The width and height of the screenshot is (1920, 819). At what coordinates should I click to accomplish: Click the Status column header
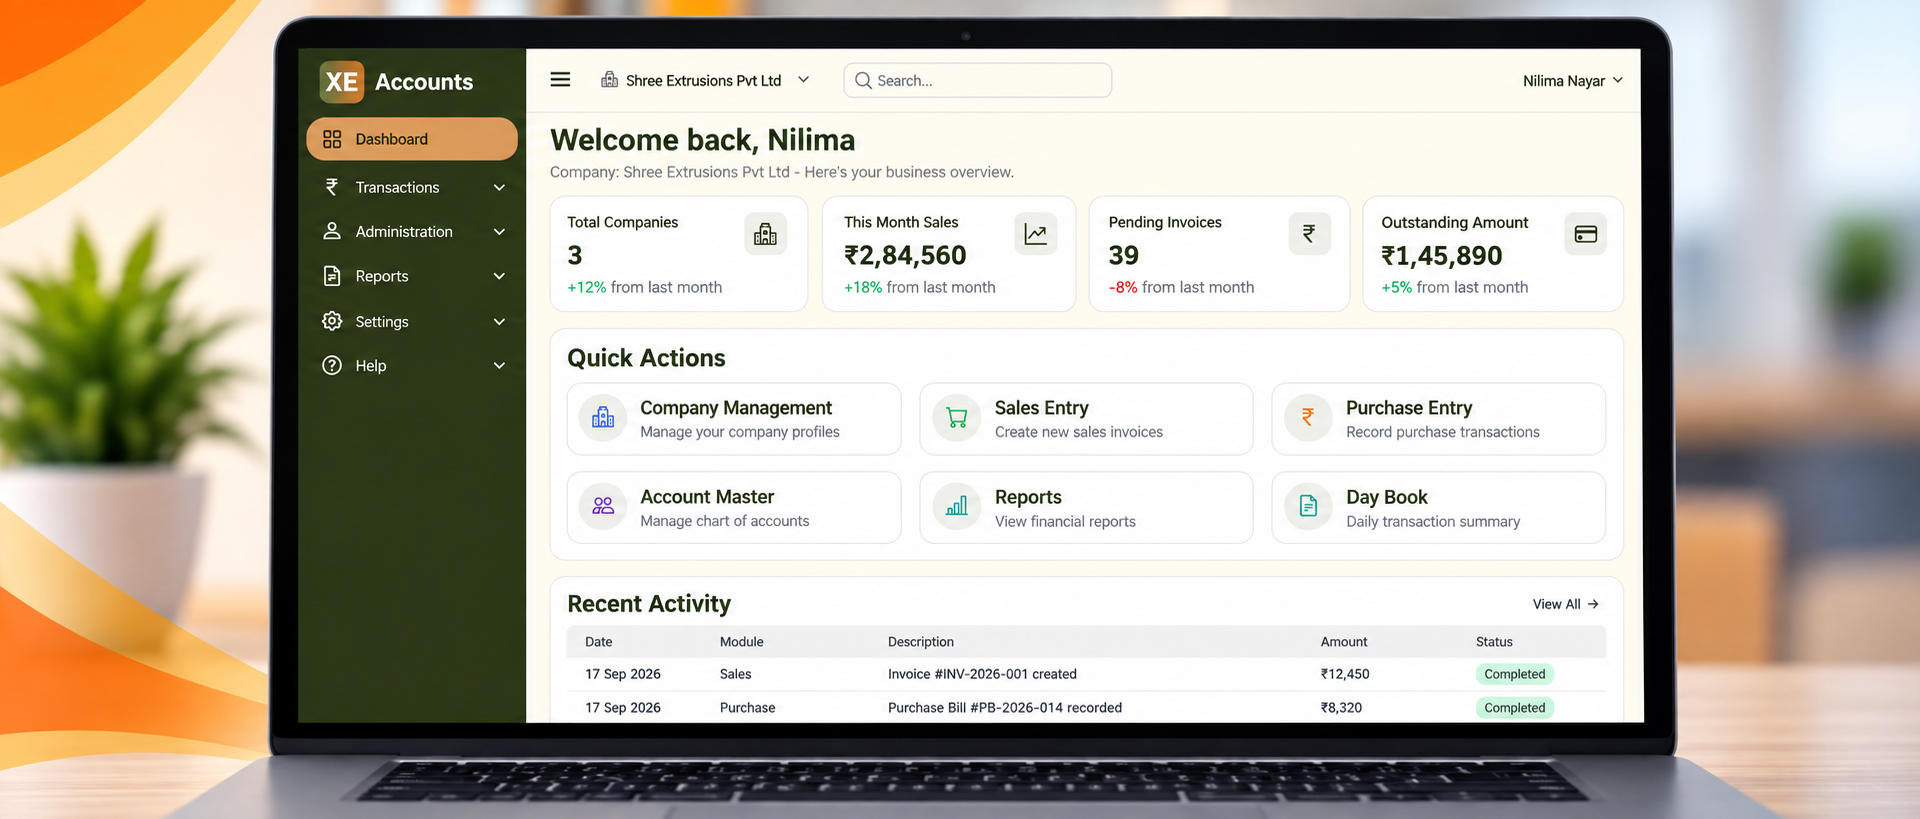tap(1494, 642)
